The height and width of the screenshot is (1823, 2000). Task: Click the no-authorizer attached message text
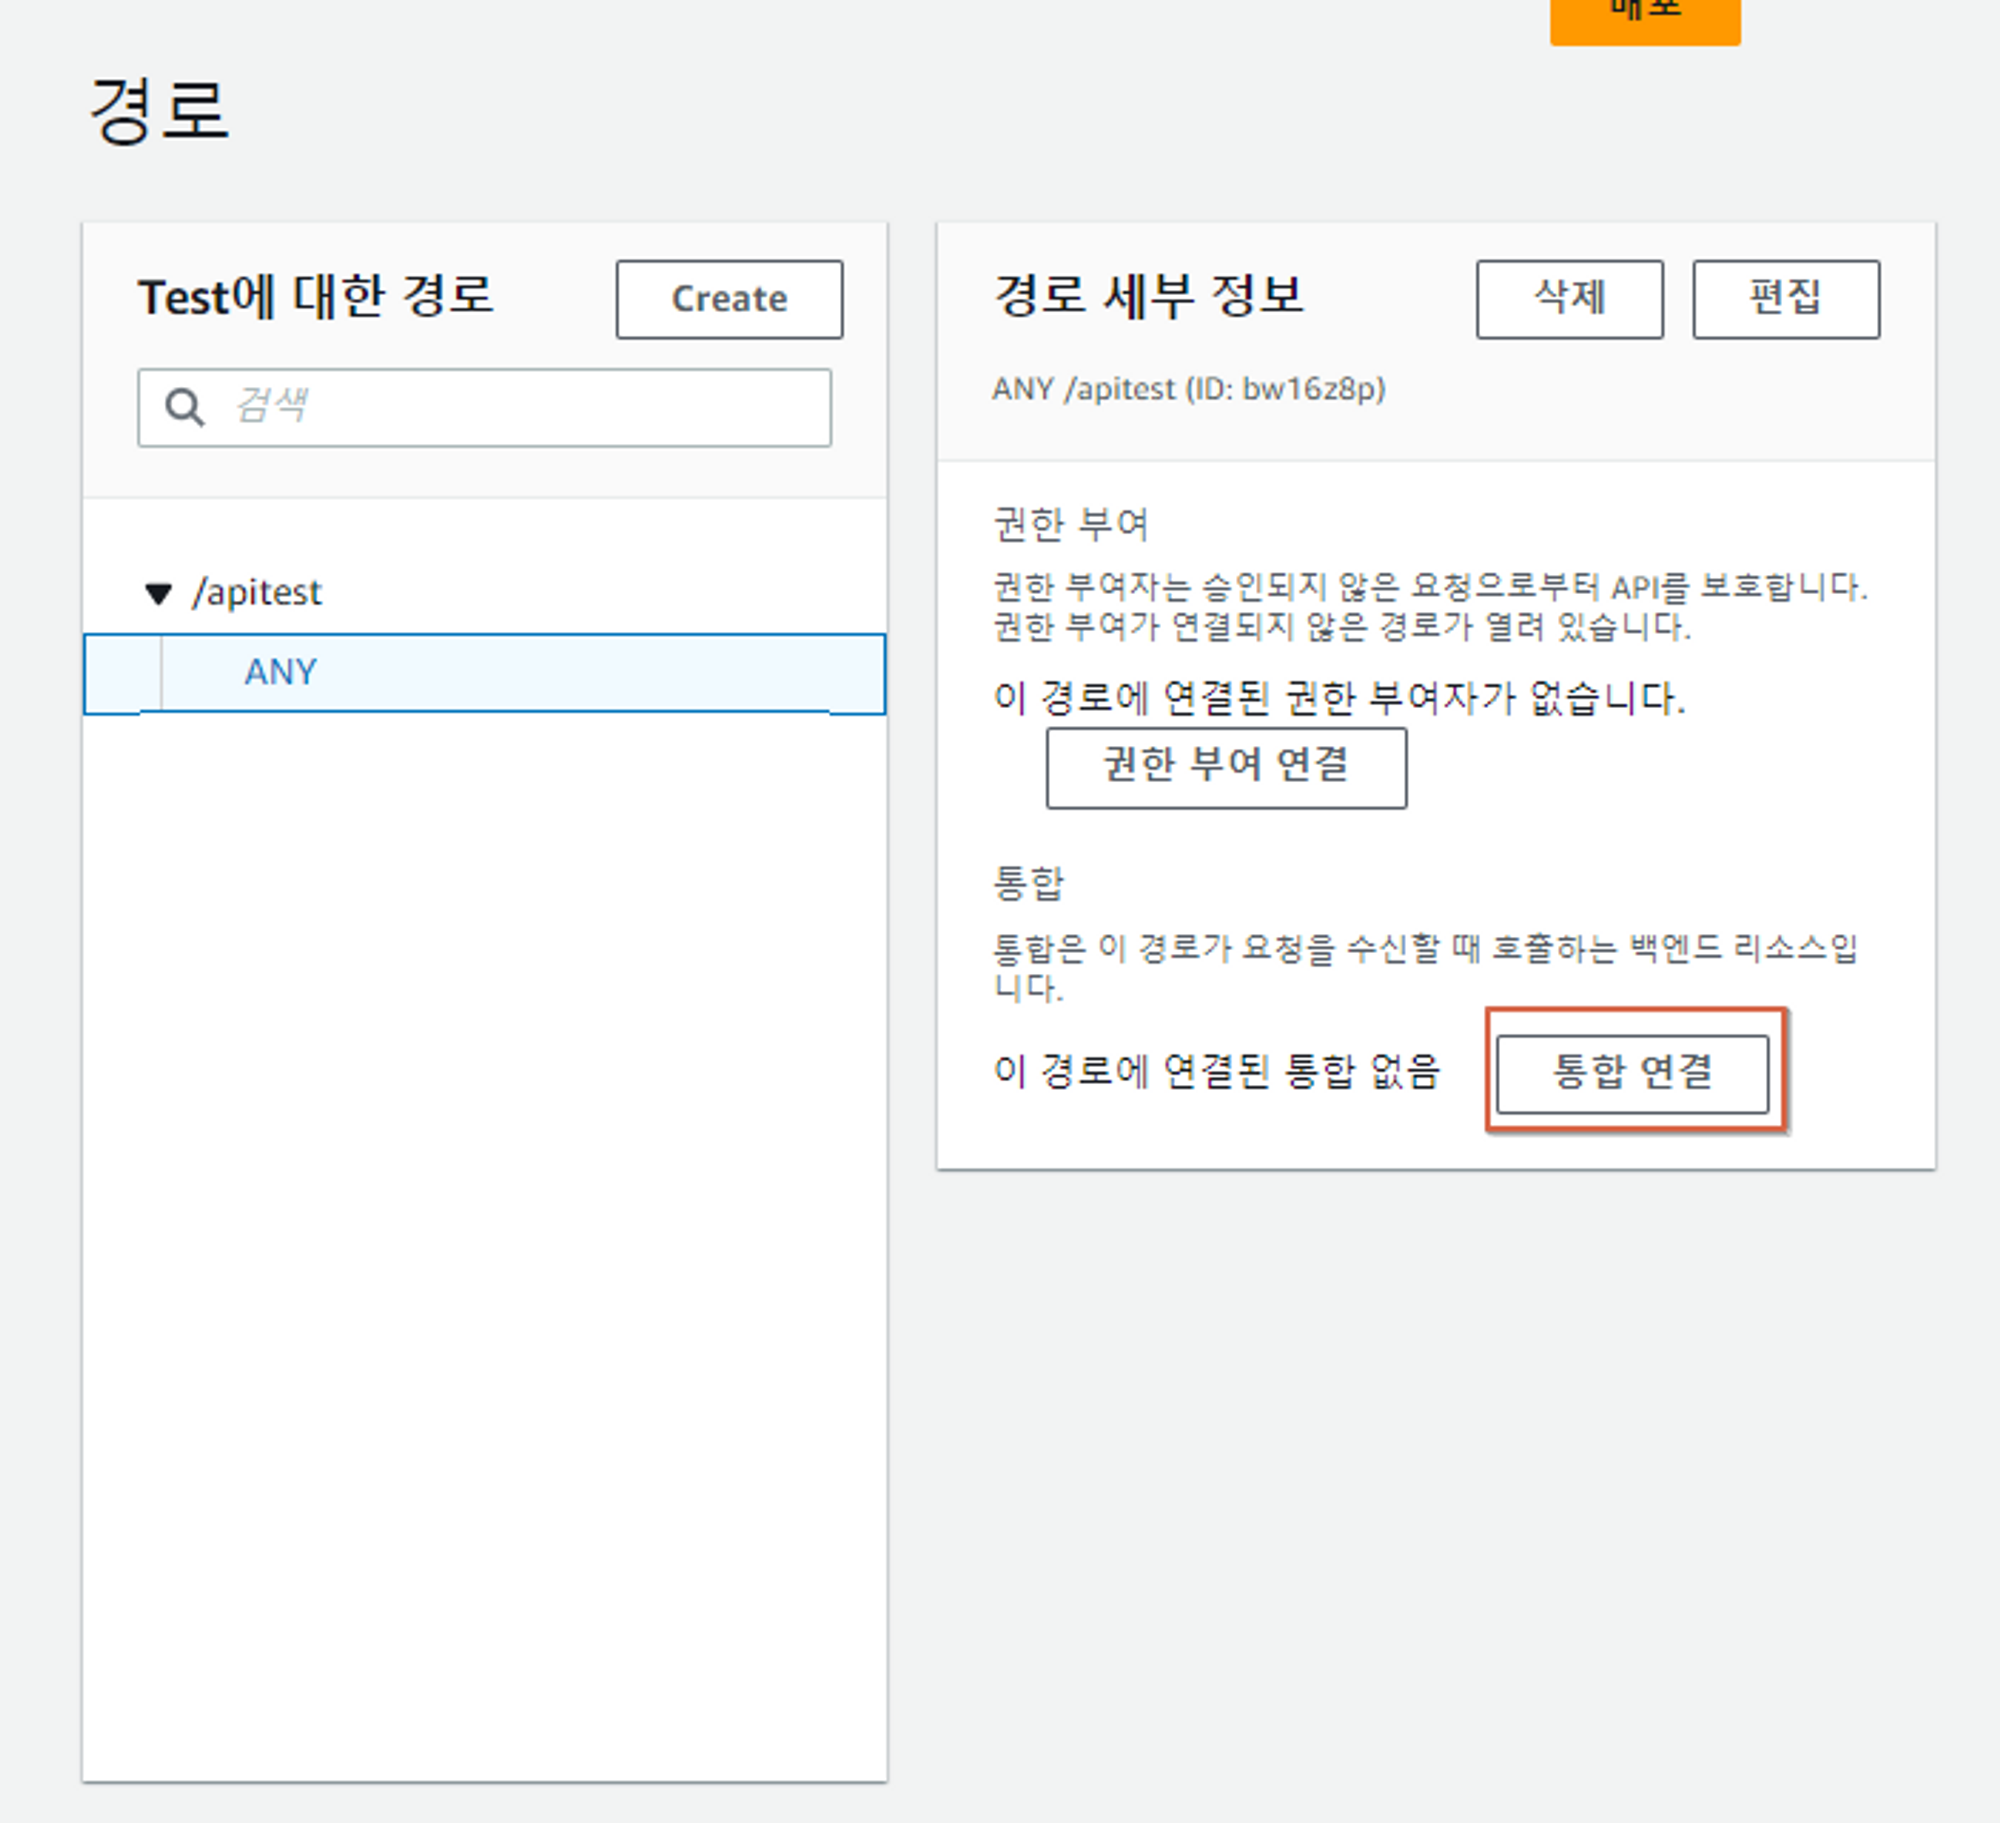pos(1338,698)
